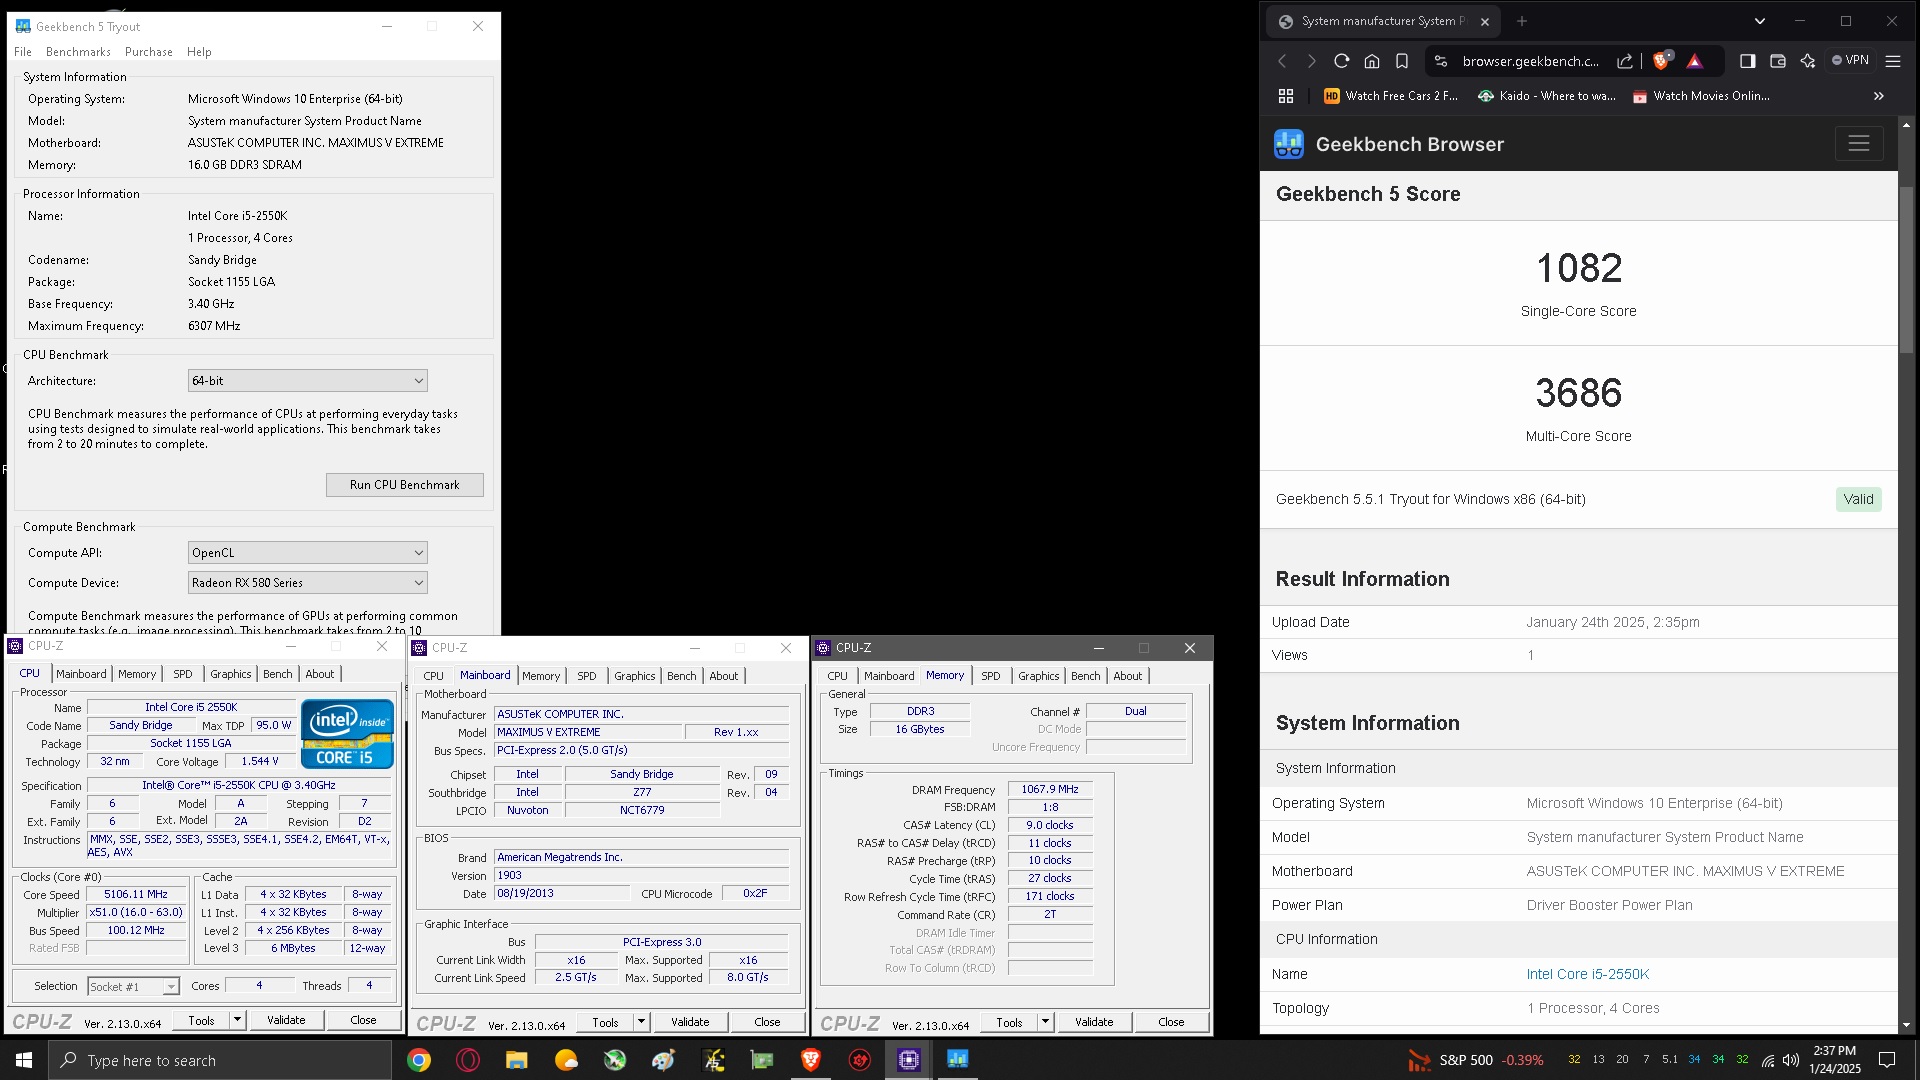Click Validate in left CPU-Z window
This screenshot has height=1080, width=1920.
[286, 1021]
